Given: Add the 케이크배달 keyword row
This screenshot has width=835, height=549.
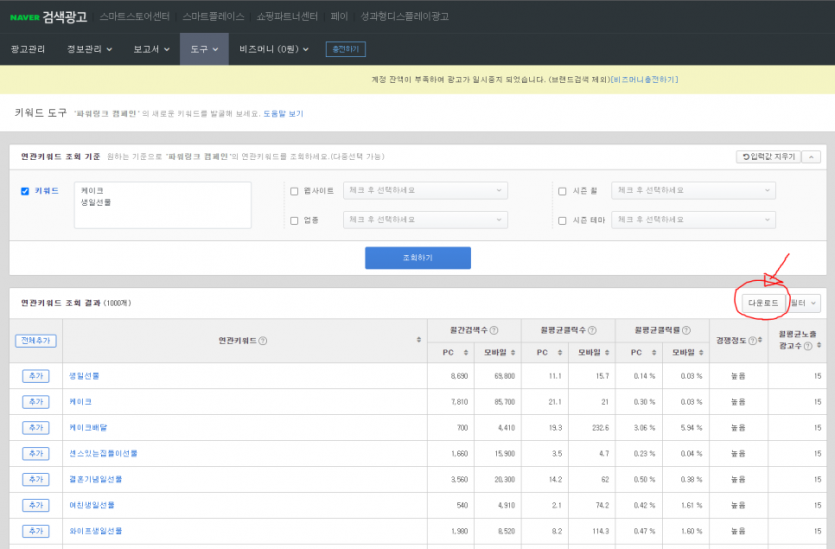Looking at the screenshot, I should point(36,428).
